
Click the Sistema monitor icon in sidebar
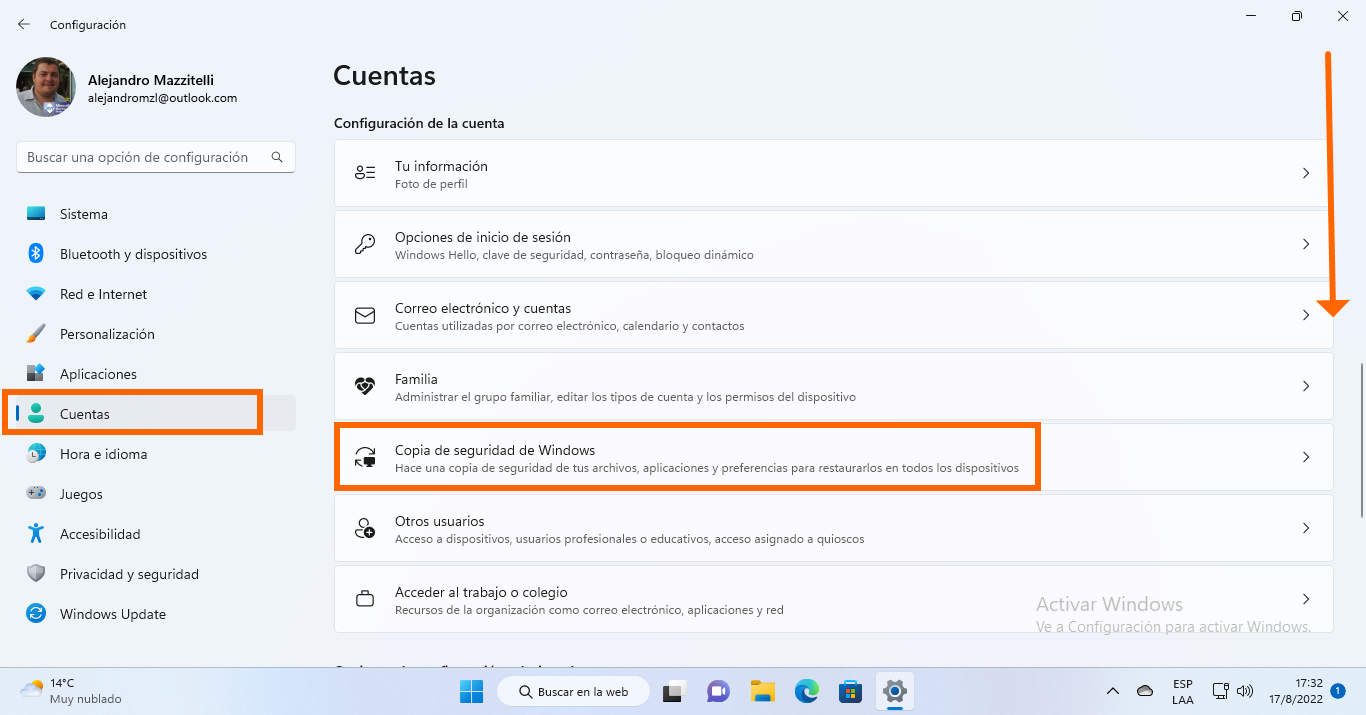click(36, 214)
